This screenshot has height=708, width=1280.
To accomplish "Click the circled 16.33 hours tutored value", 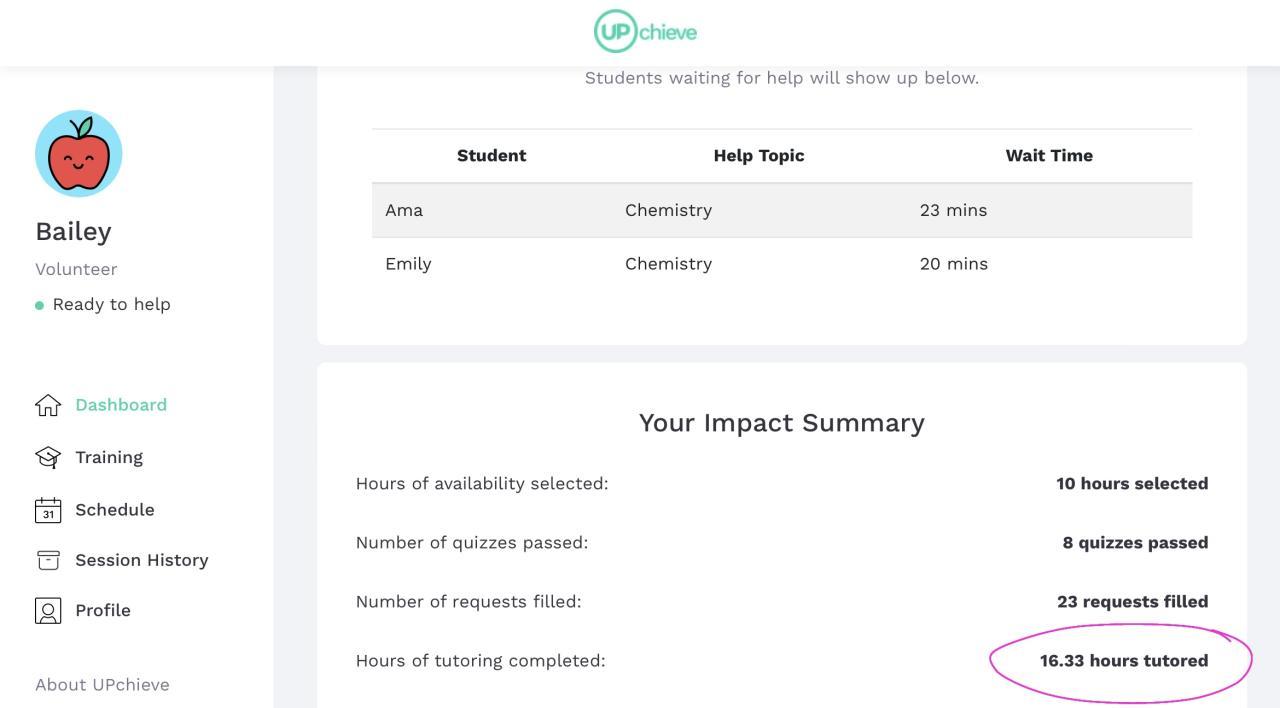I will [1123, 661].
